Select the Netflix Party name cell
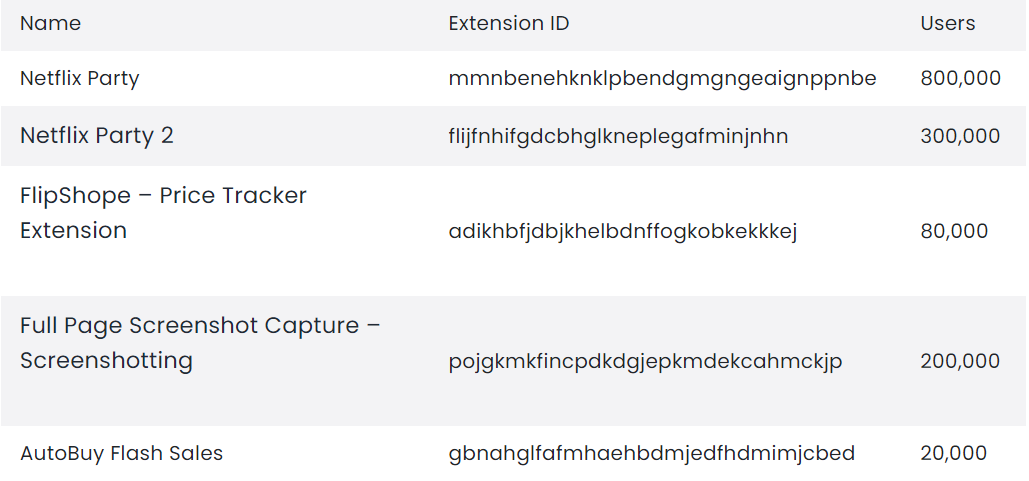1029x481 pixels. (x=79, y=78)
